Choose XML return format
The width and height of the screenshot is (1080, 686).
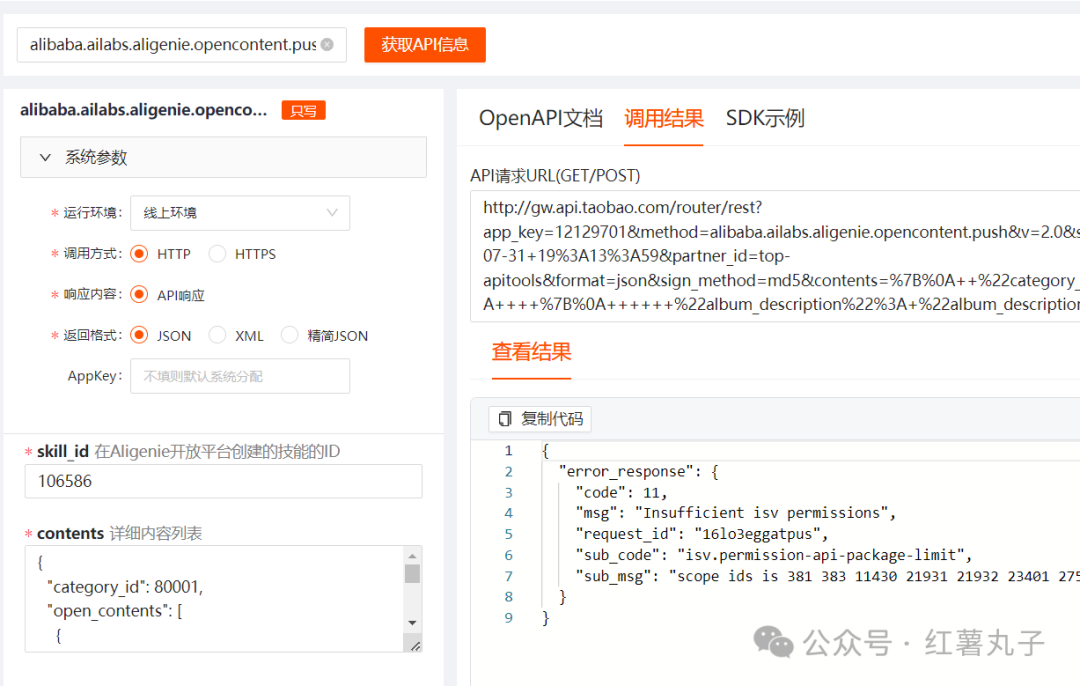click(217, 335)
